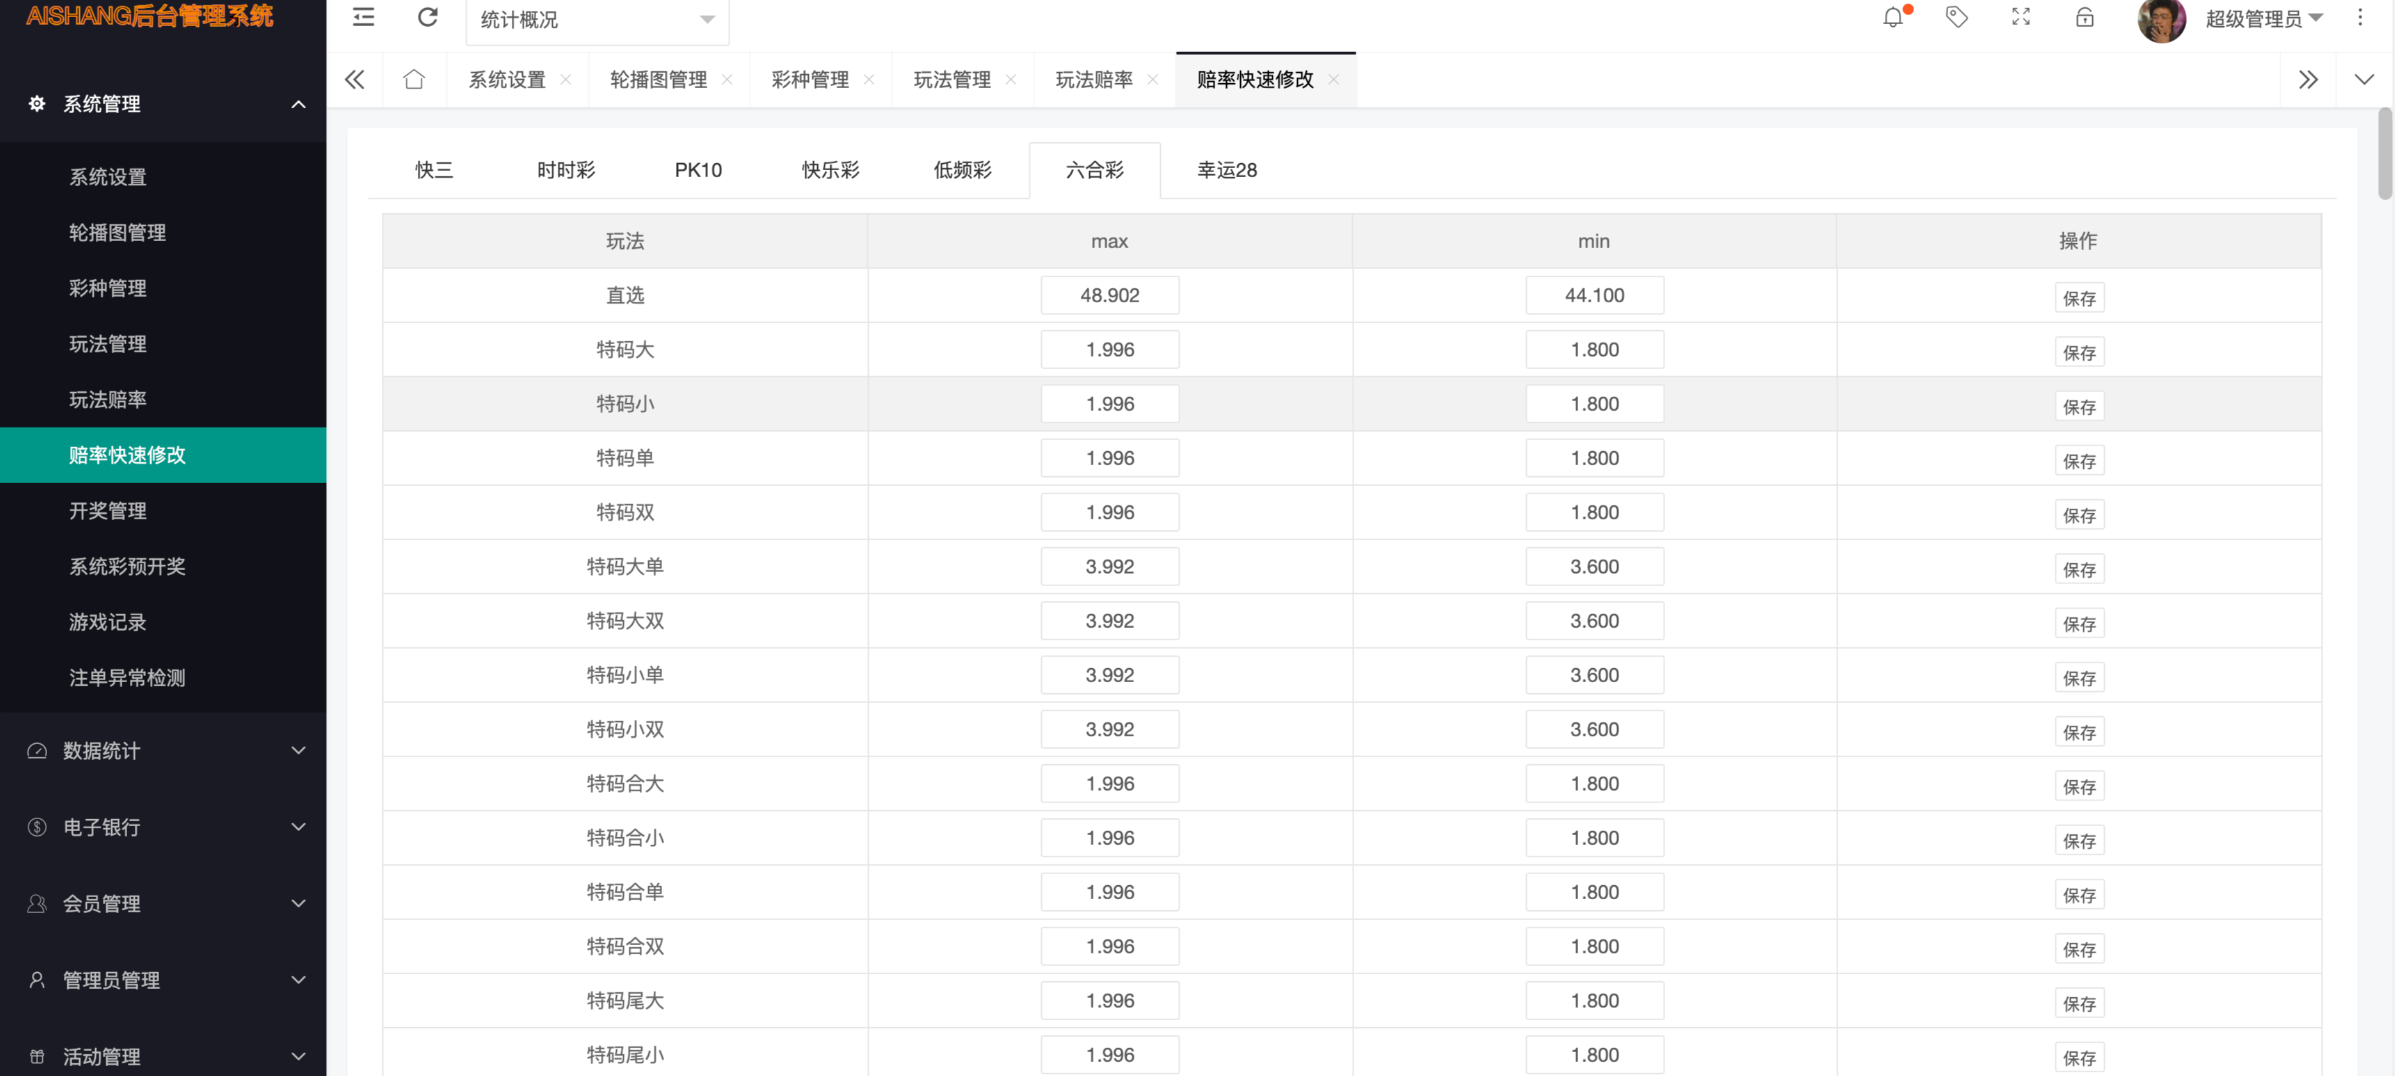Click the lock screen icon
This screenshot has width=2395, height=1076.
2084,18
